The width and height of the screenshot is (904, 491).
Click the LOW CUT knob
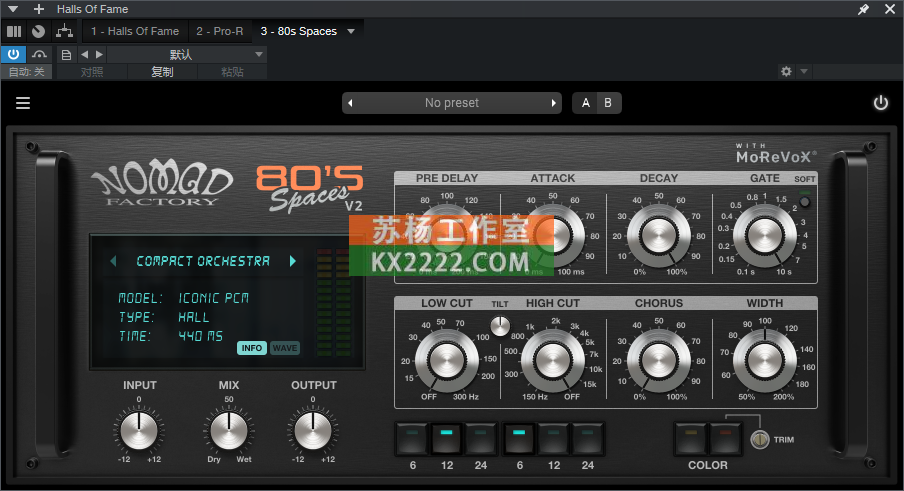(x=446, y=361)
